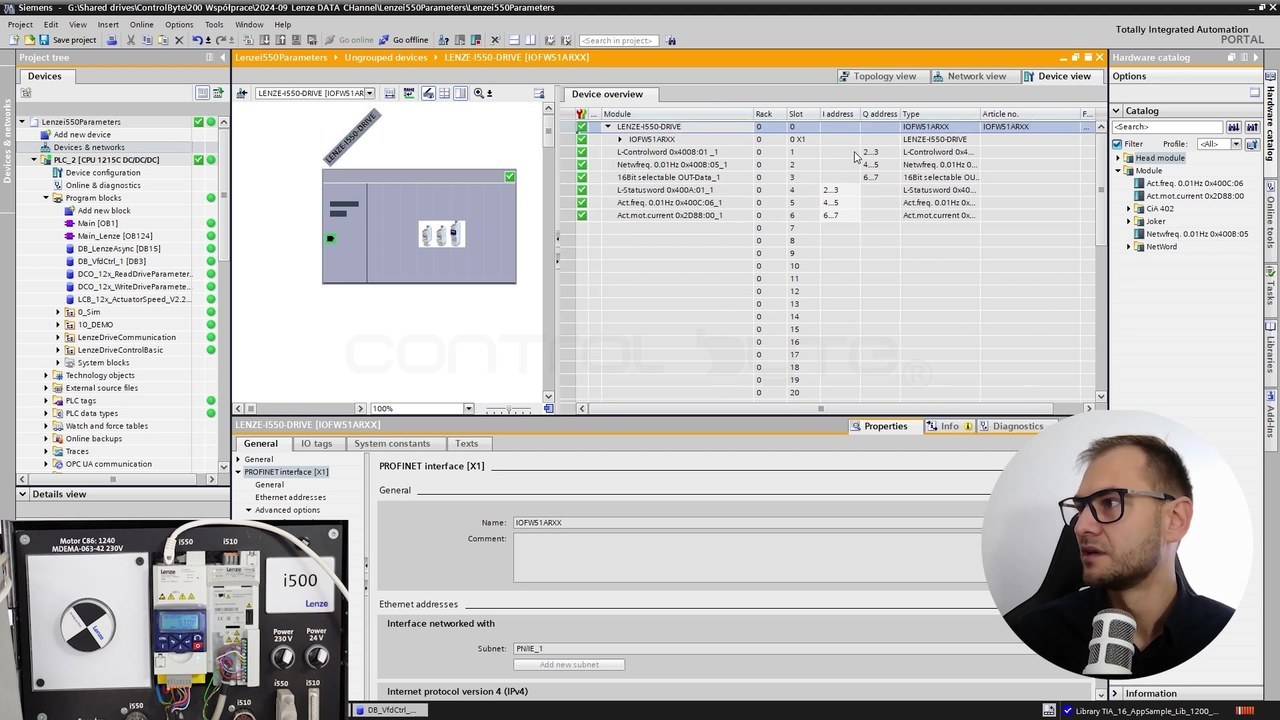
Task: Click the New project icon
Action: point(14,40)
